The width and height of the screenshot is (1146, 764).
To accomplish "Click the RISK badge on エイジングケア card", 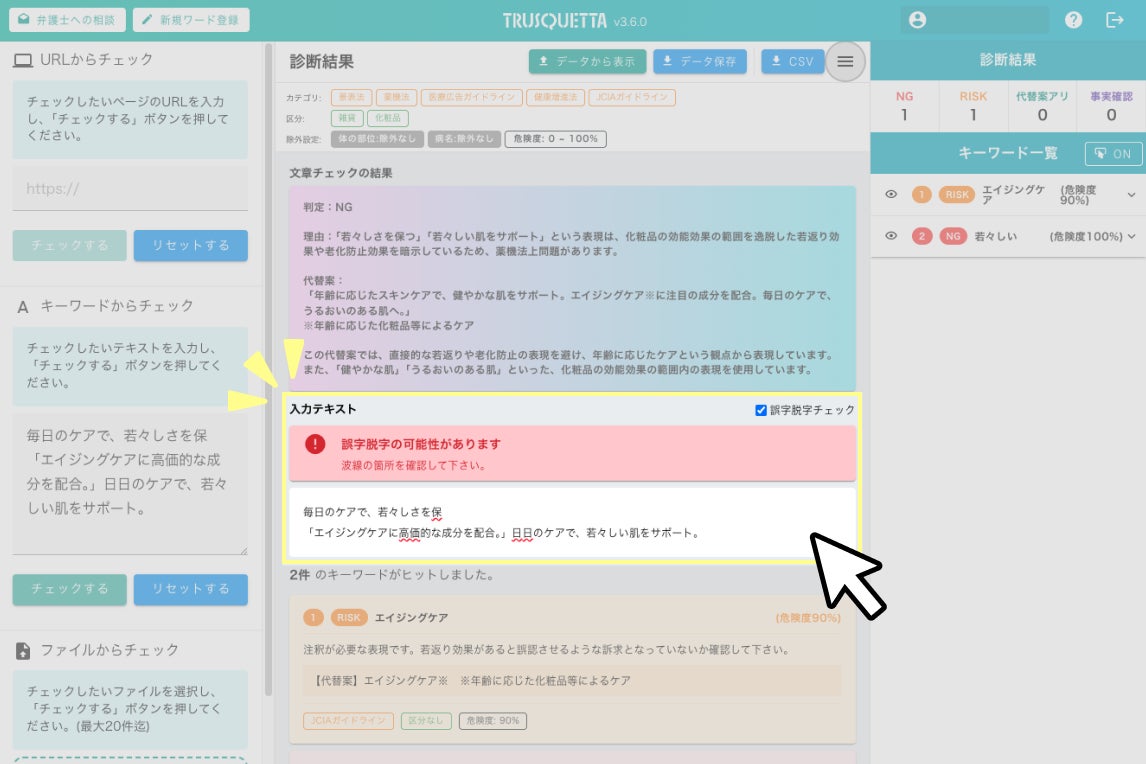I will point(349,618).
